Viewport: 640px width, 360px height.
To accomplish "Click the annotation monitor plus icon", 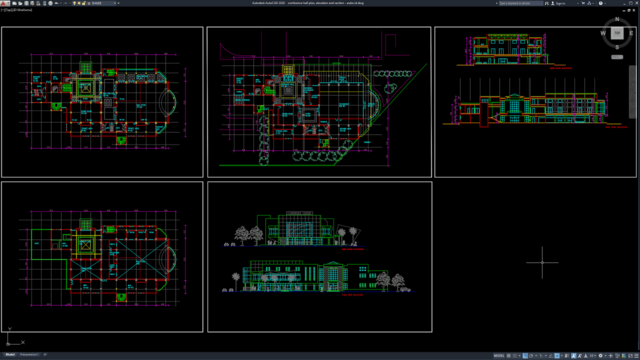I will (x=611, y=356).
